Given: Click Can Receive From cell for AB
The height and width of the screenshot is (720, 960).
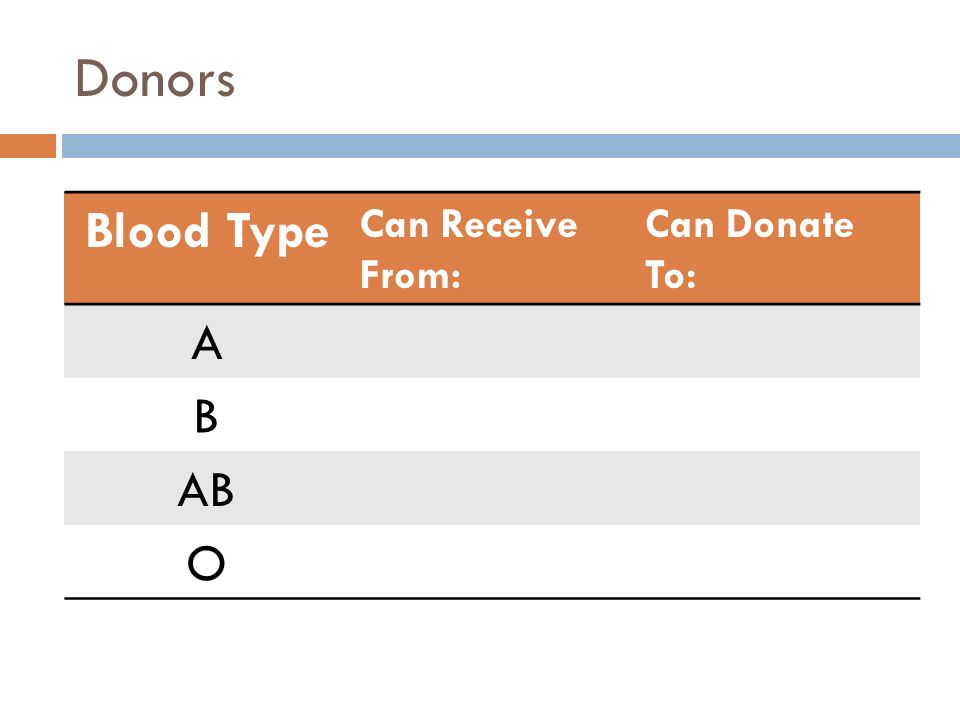Looking at the screenshot, I should (492, 489).
